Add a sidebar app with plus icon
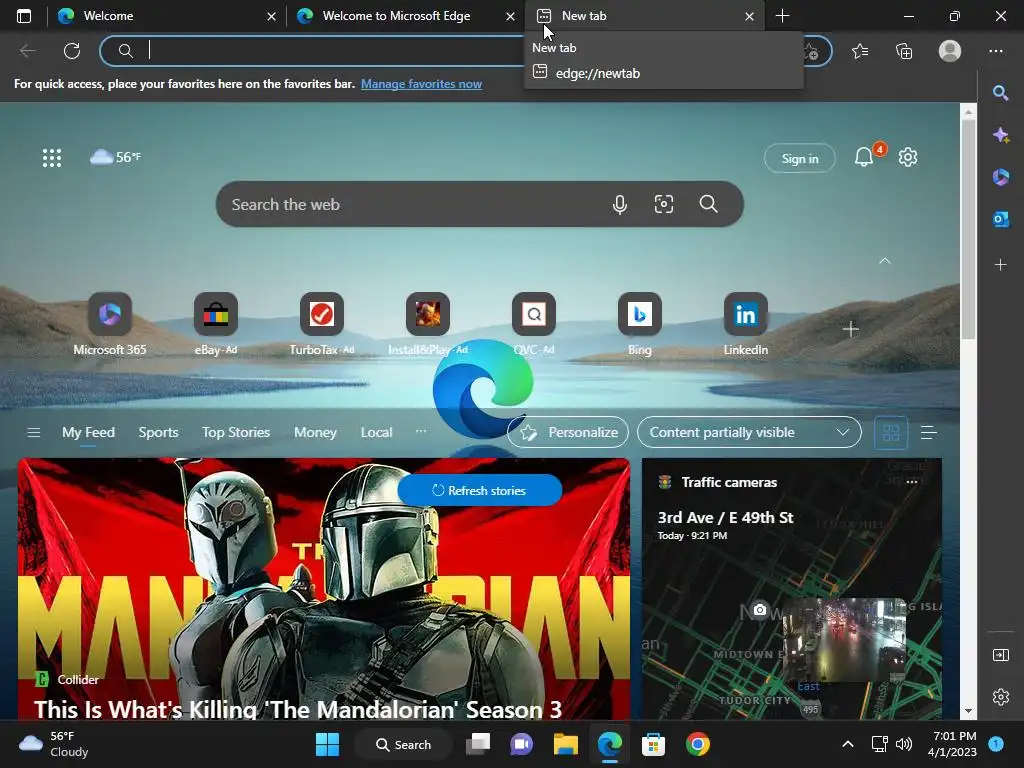 [1000, 264]
